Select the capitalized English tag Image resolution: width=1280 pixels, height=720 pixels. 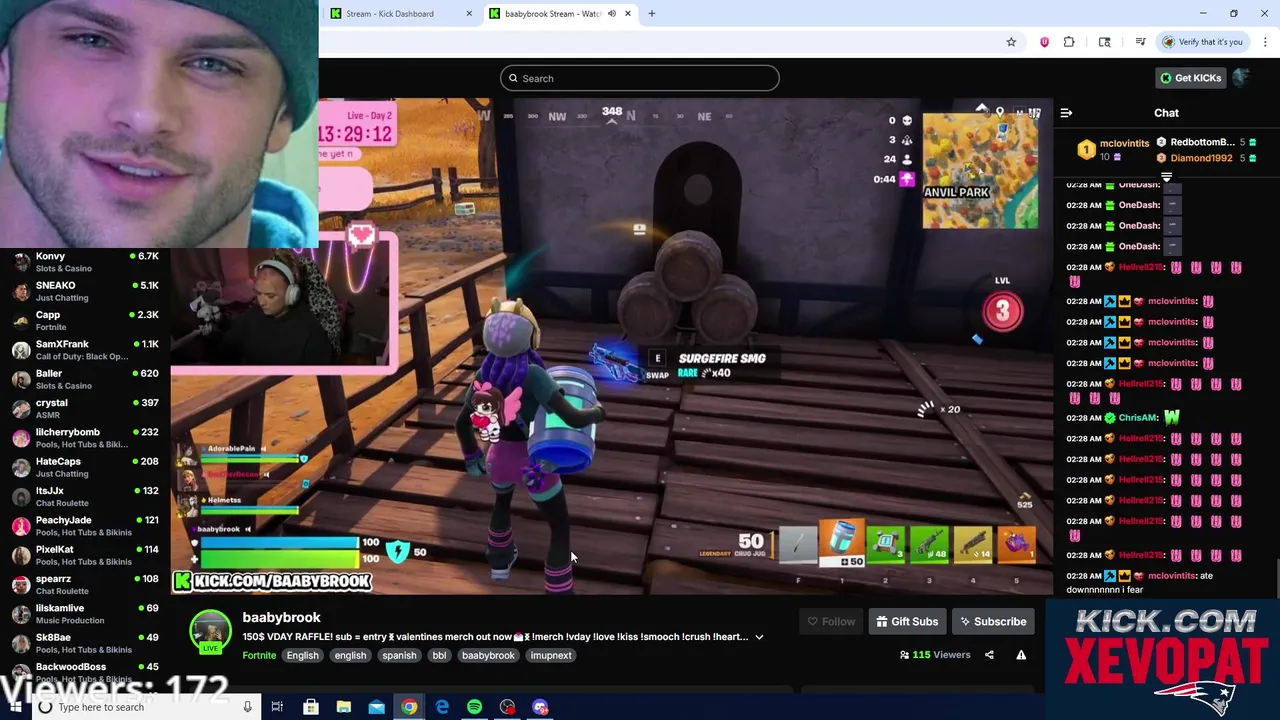302,656
